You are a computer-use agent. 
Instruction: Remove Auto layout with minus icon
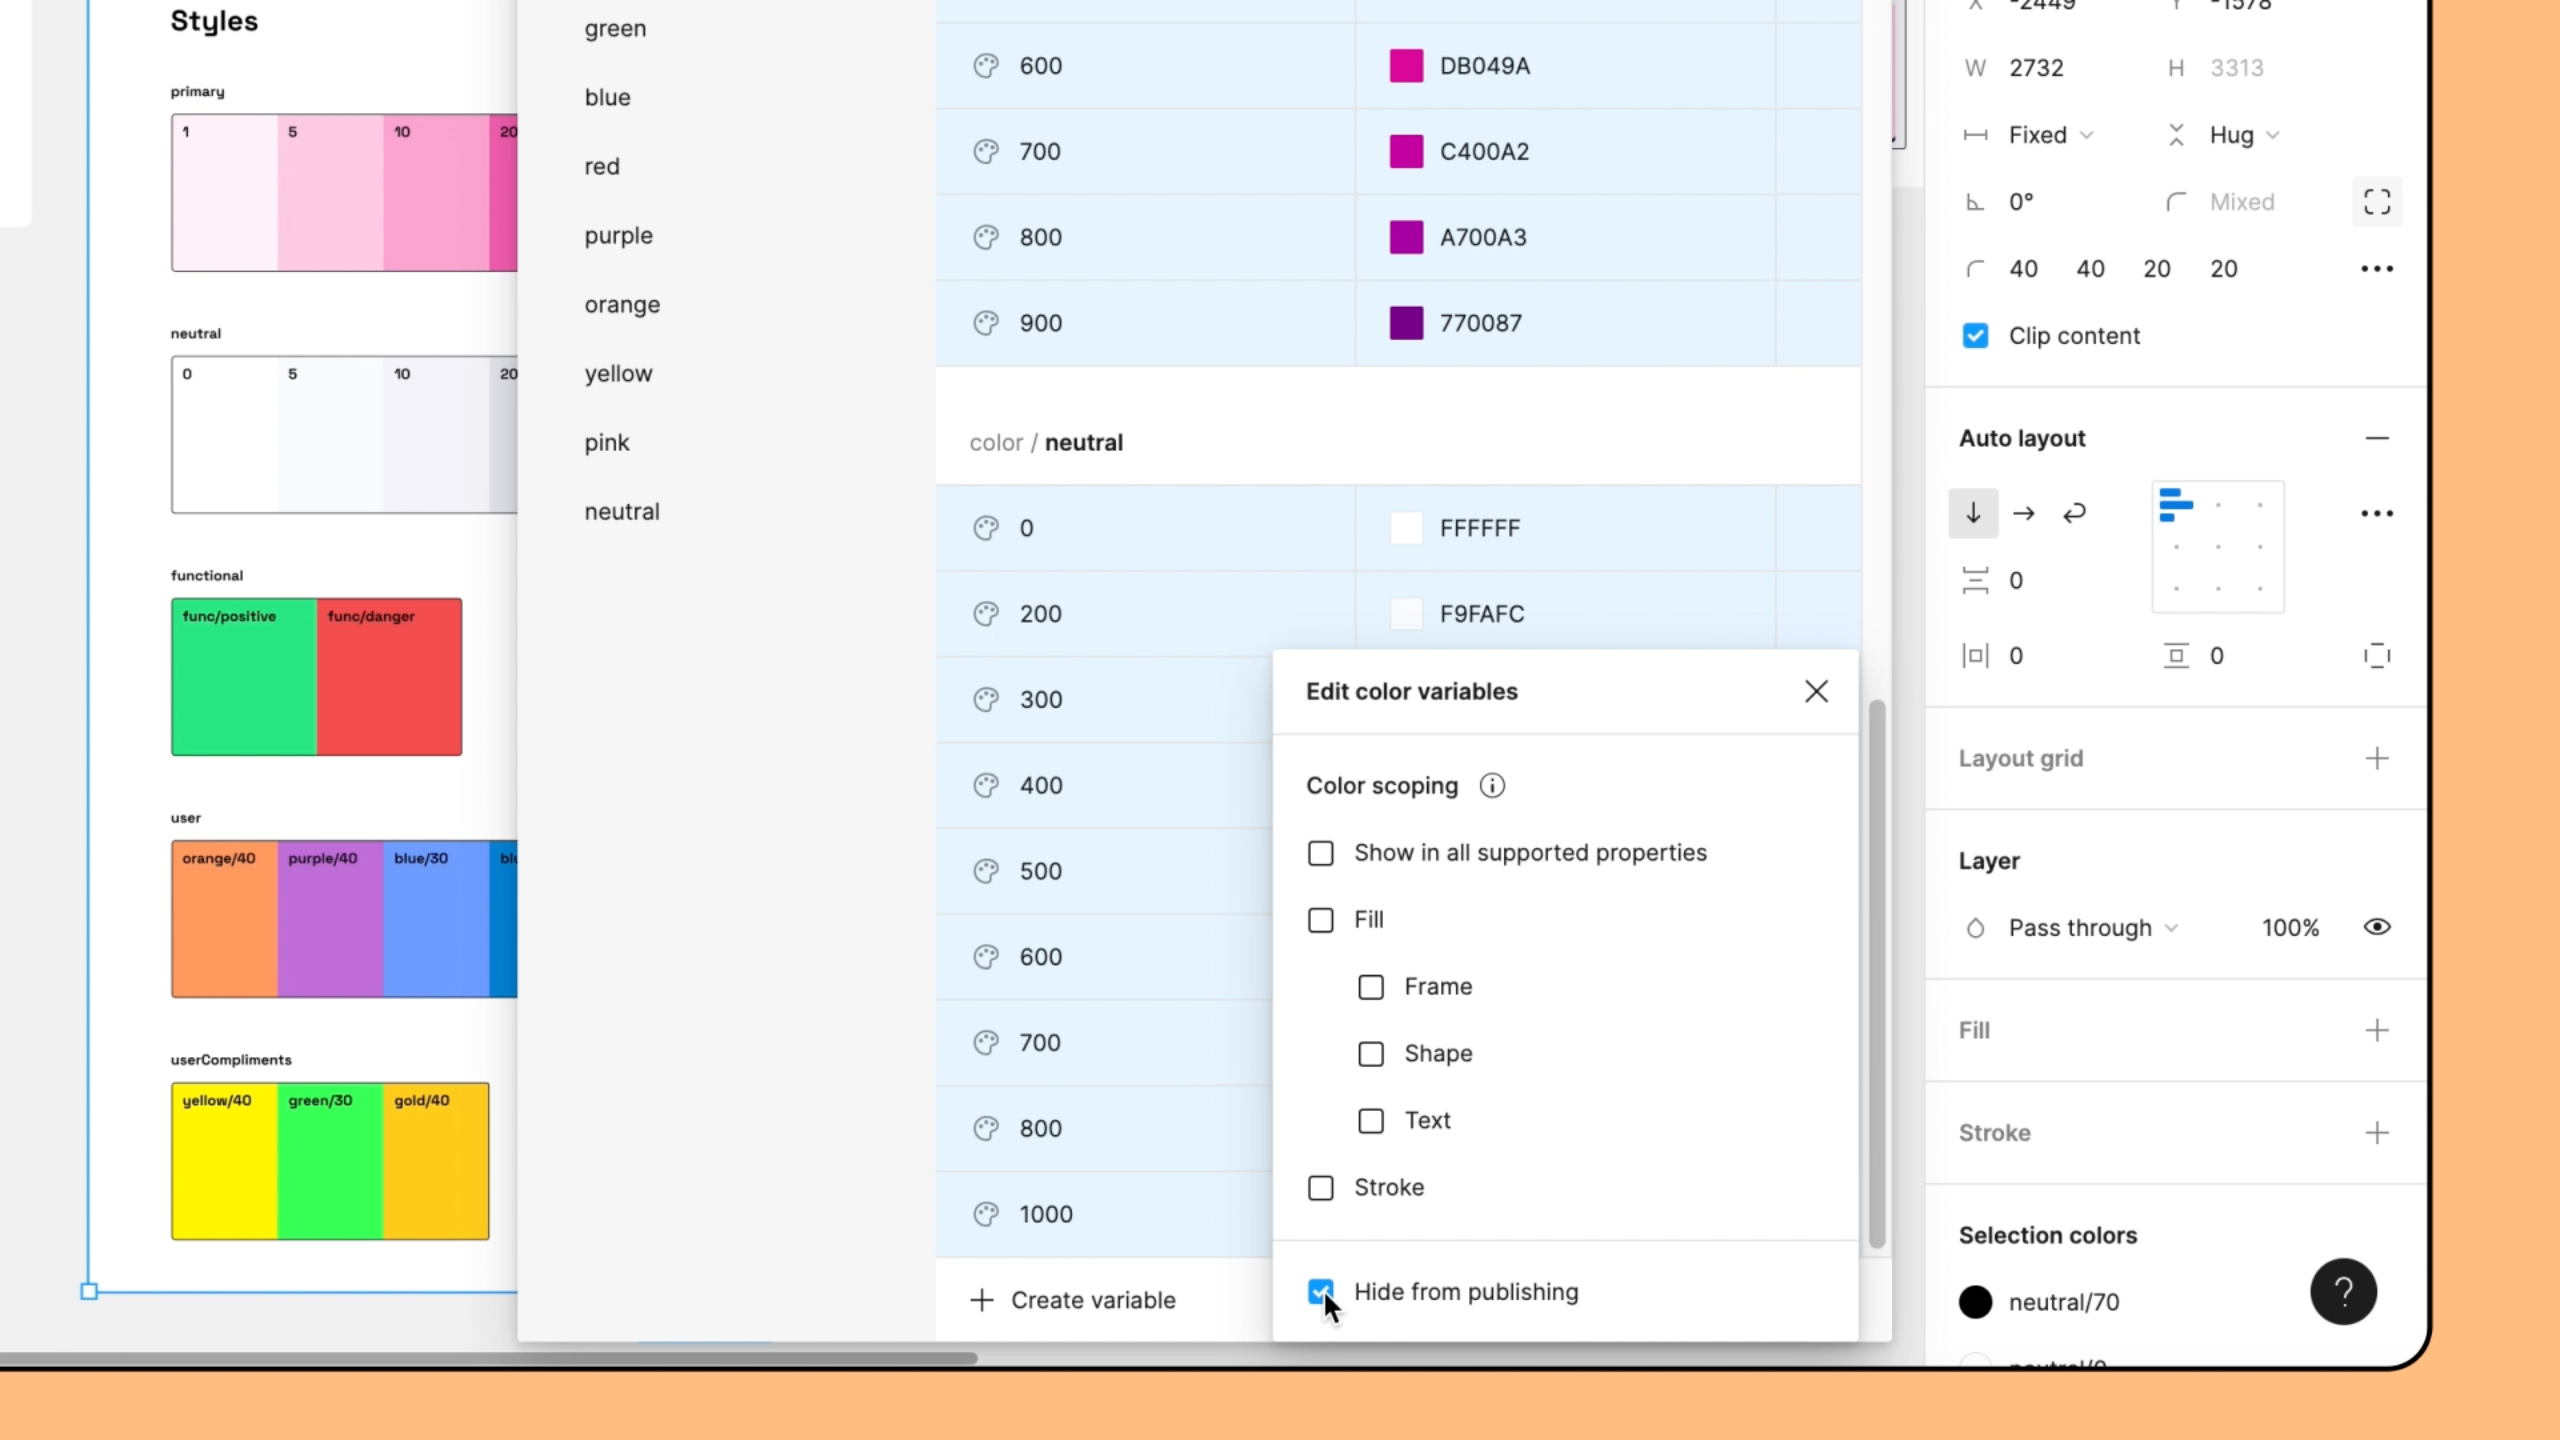2377,438
